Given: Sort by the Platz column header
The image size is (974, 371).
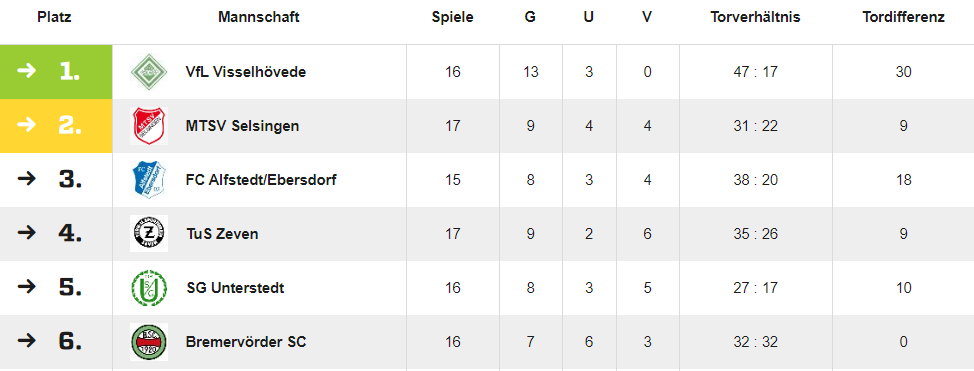Looking at the screenshot, I should [x=55, y=17].
